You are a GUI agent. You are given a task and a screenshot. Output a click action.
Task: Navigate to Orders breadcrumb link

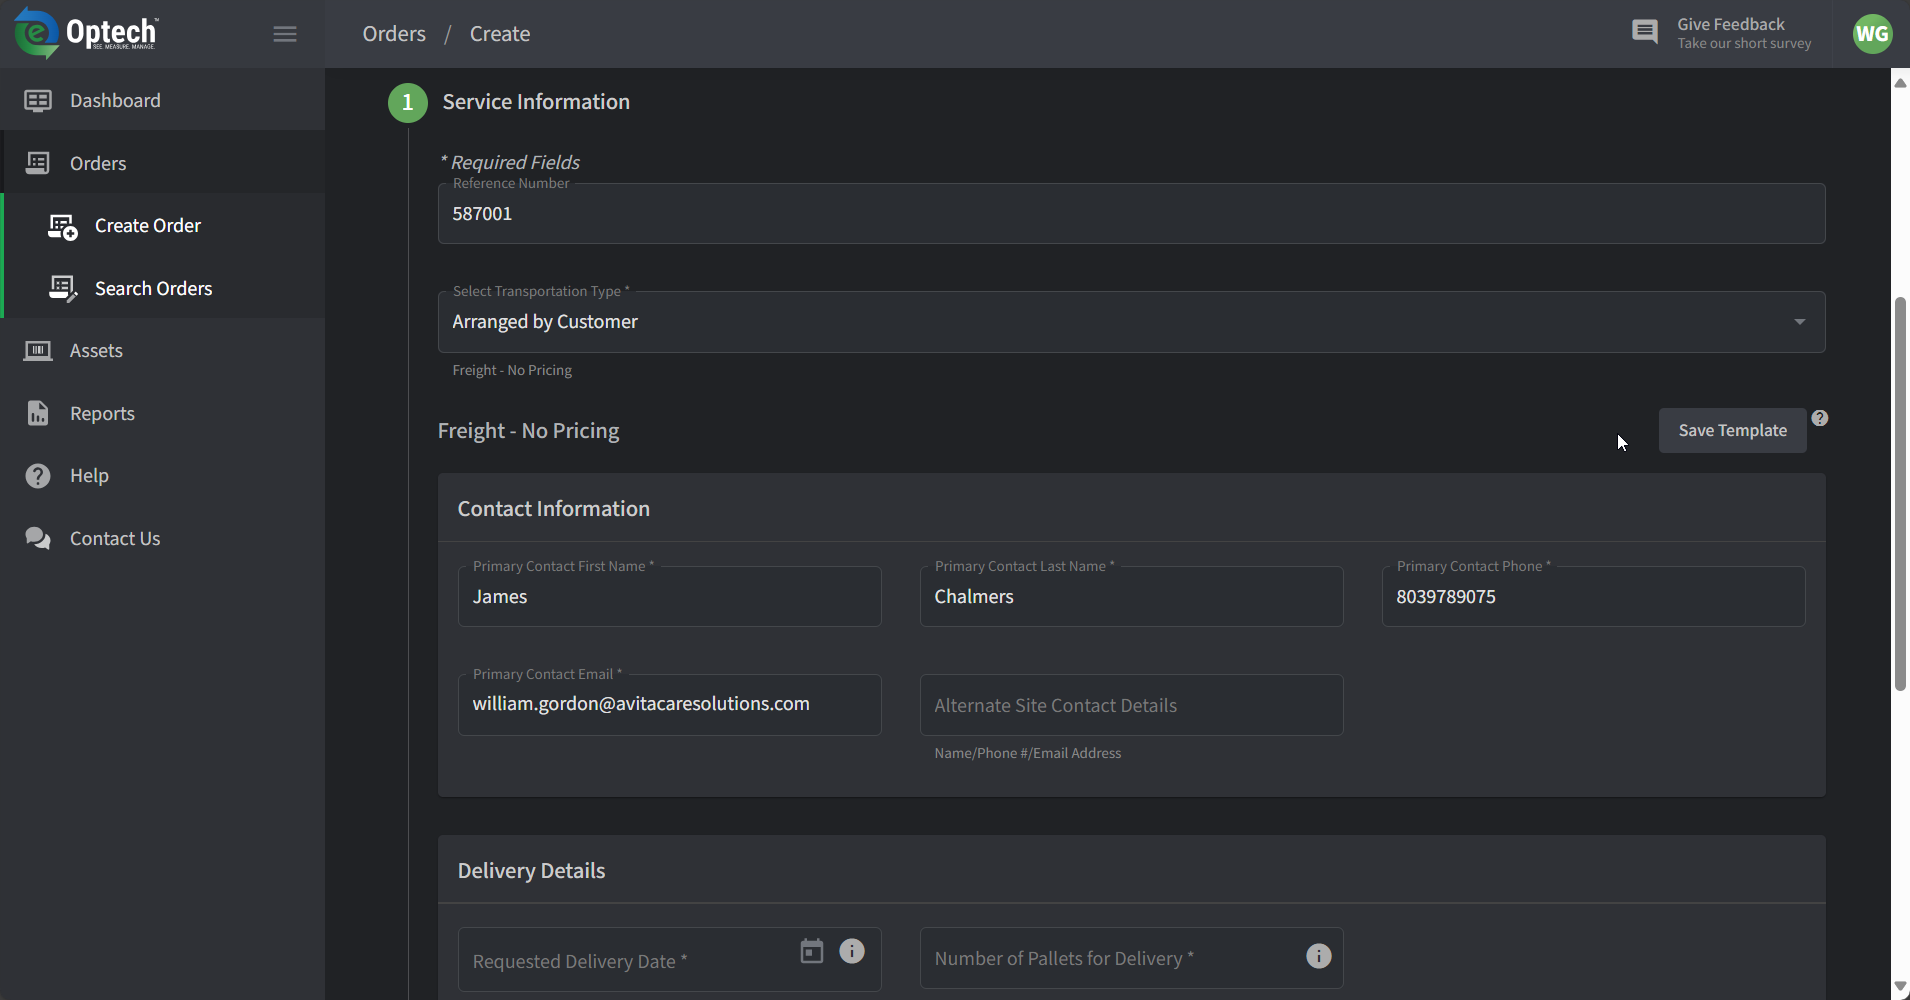coord(394,34)
